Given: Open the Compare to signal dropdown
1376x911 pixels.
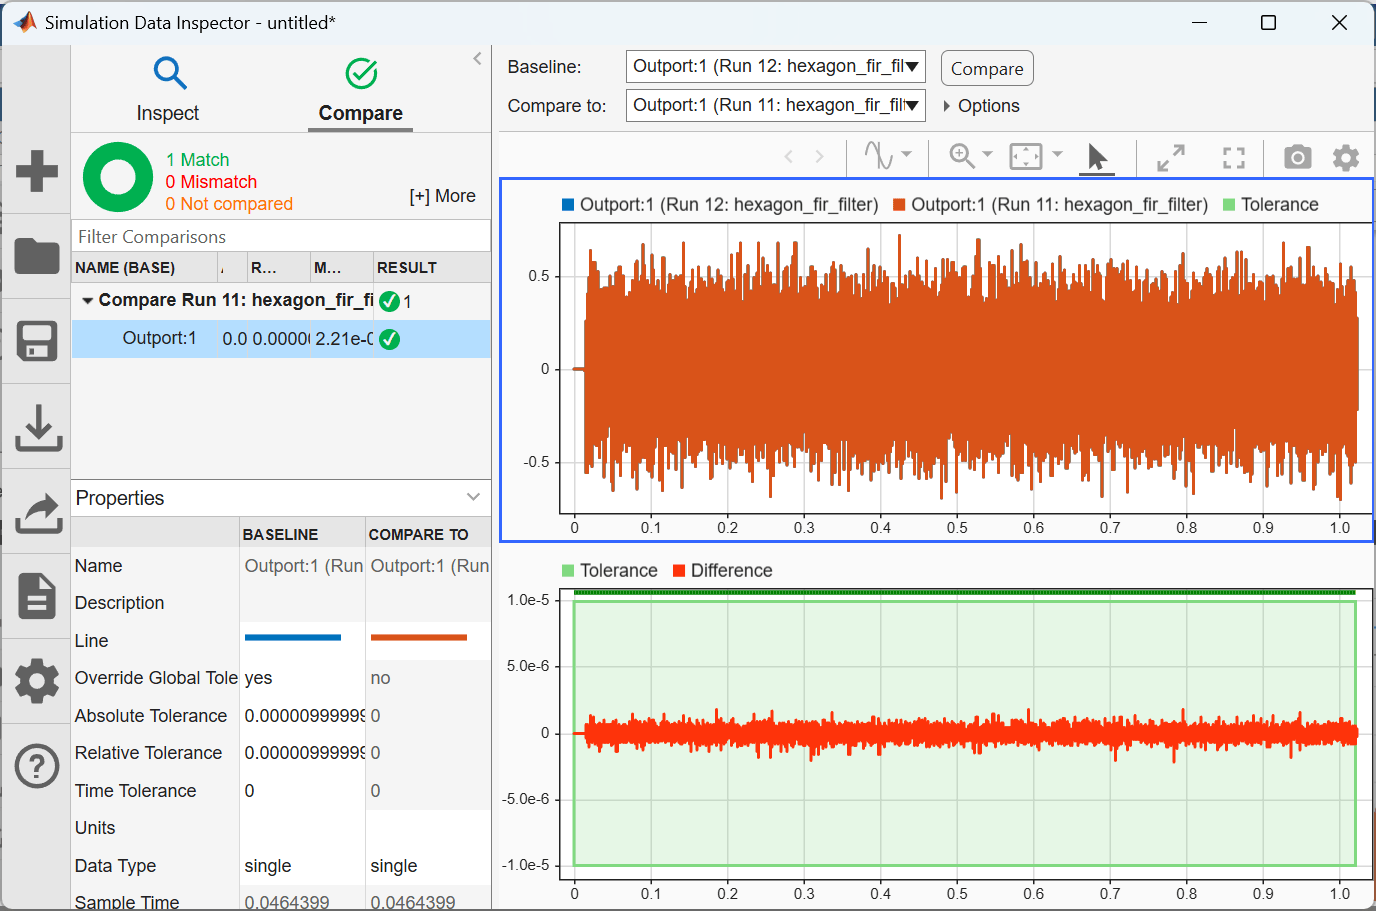Looking at the screenshot, I should coord(775,105).
